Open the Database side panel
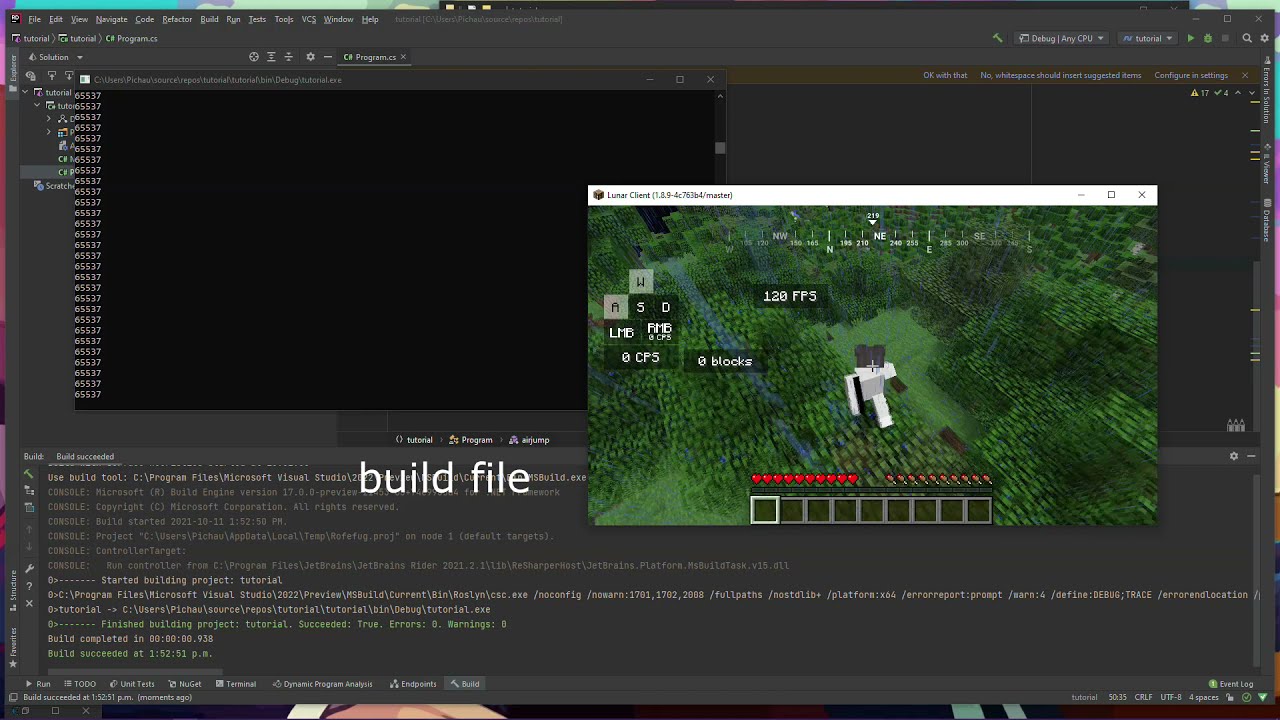Image resolution: width=1280 pixels, height=720 pixels. pyautogui.click(x=1266, y=221)
